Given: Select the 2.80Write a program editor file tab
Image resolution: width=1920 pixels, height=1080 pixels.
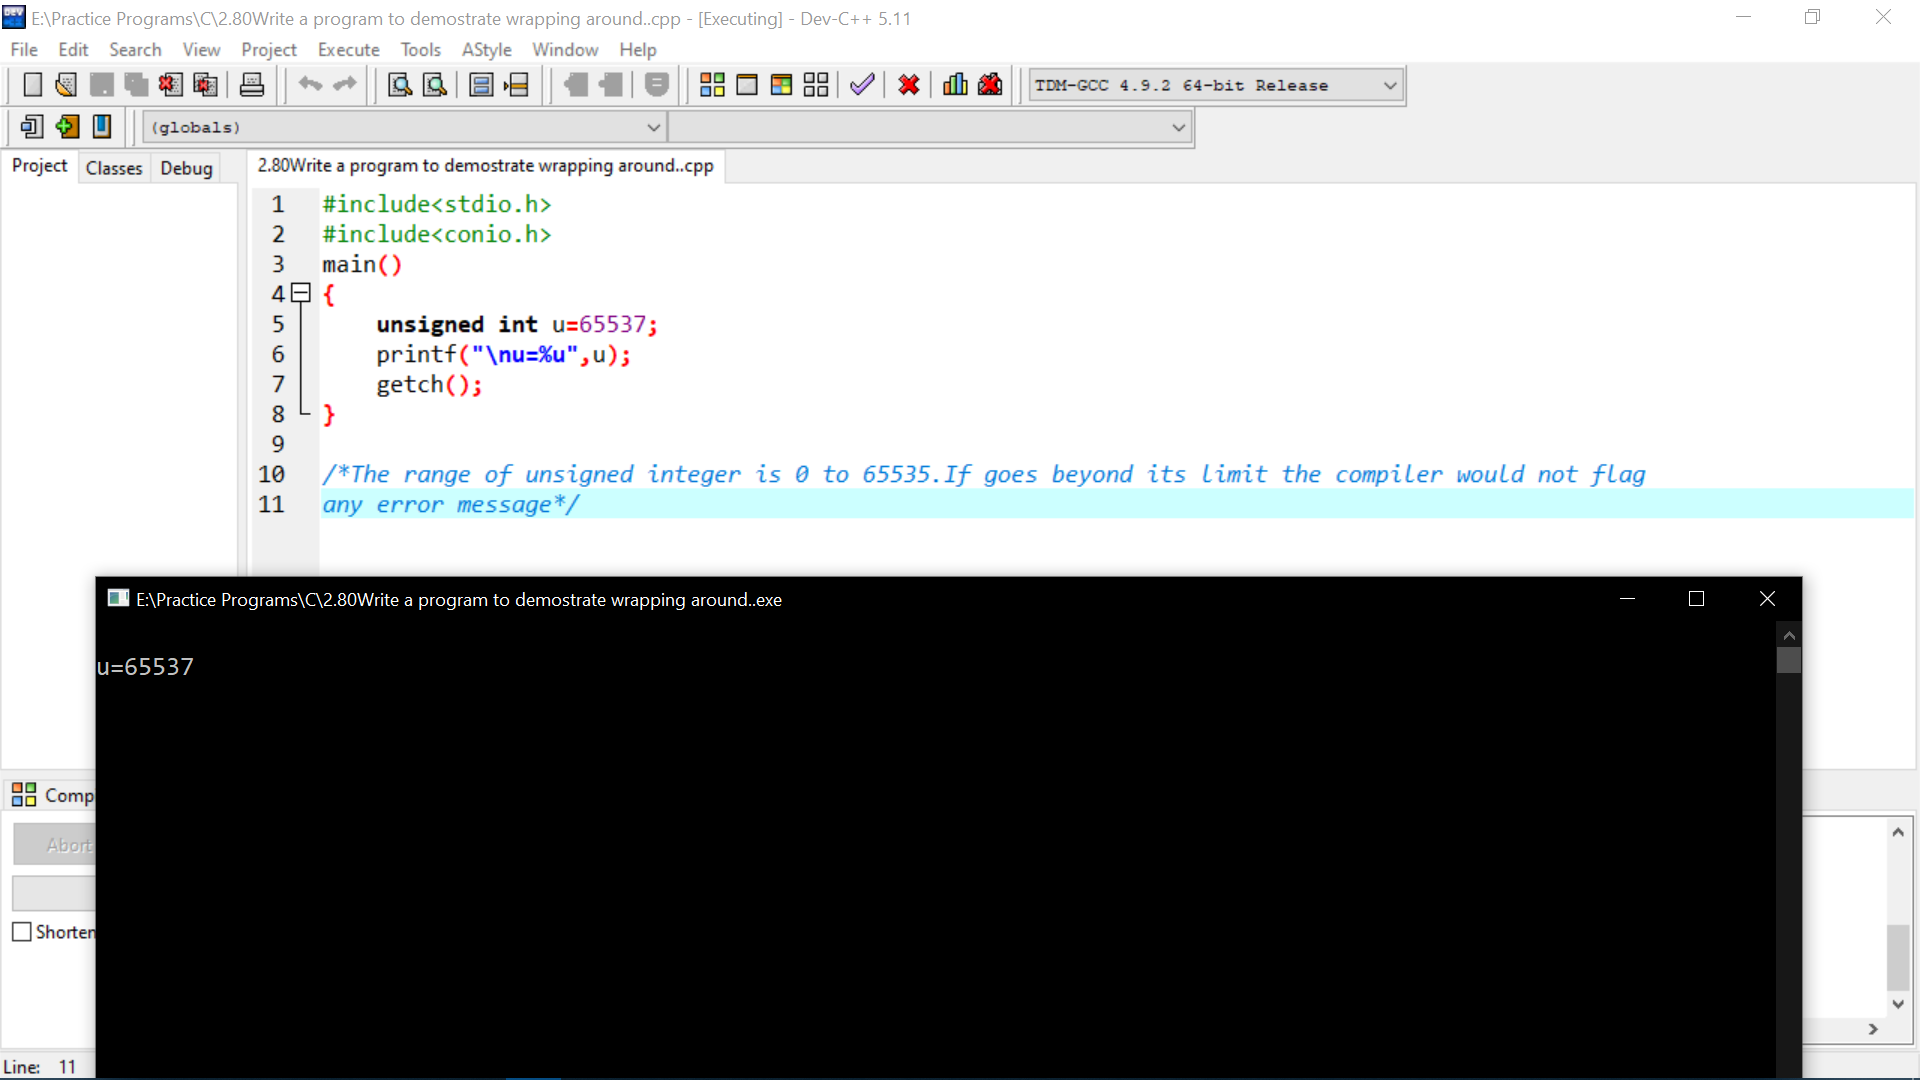Looking at the screenshot, I should (x=486, y=166).
